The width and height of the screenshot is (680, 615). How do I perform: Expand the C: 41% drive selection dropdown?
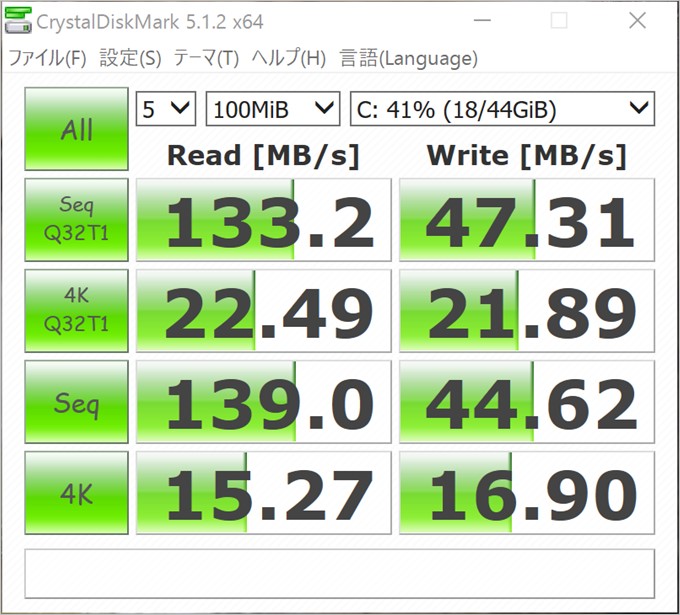coord(502,109)
